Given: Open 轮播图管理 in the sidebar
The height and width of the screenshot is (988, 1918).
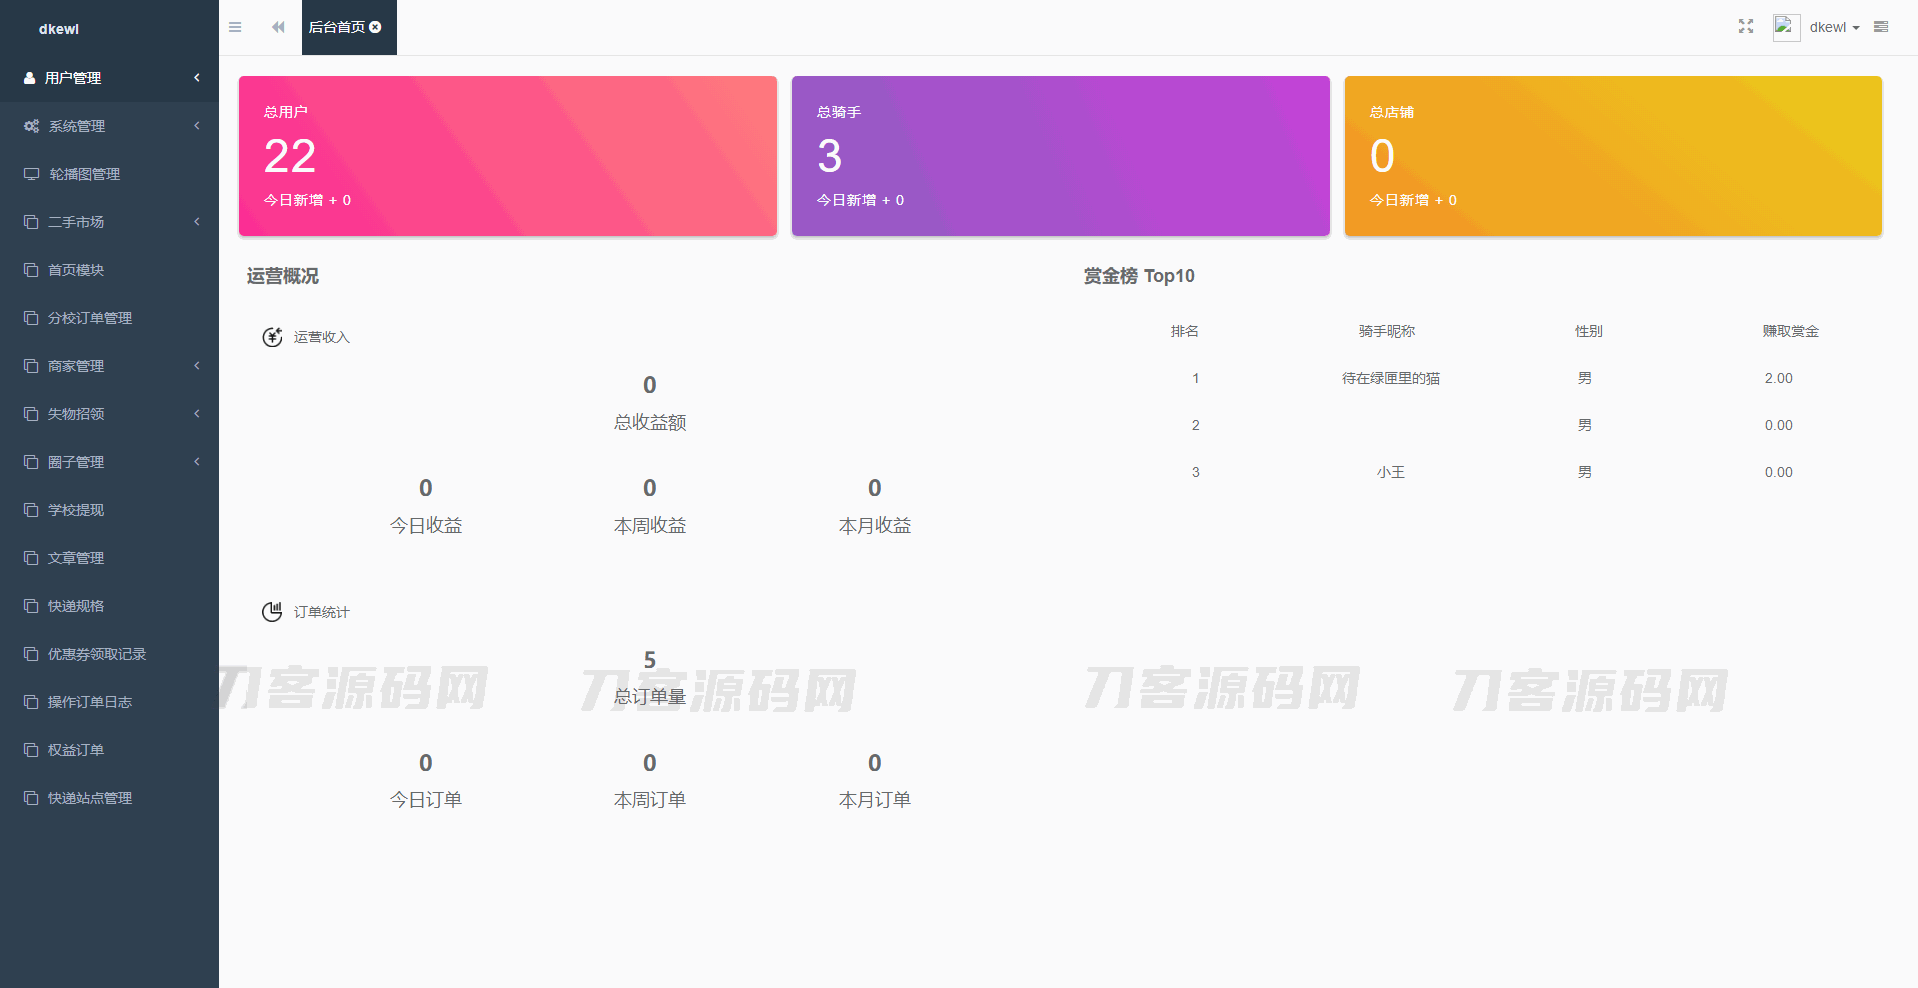Looking at the screenshot, I should 85,174.
